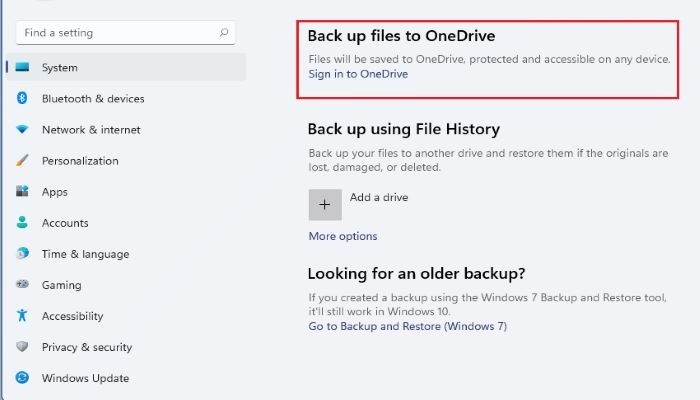
Task: Open the Windows Update settings label
Action: 85,378
